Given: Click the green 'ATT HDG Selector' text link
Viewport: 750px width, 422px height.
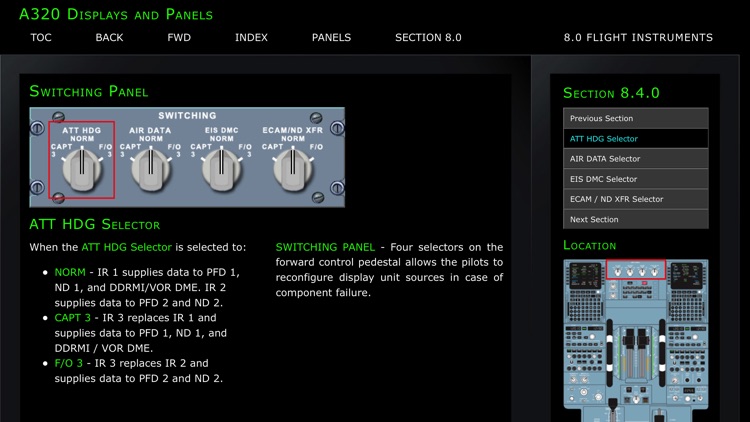Looking at the screenshot, I should [x=126, y=247].
